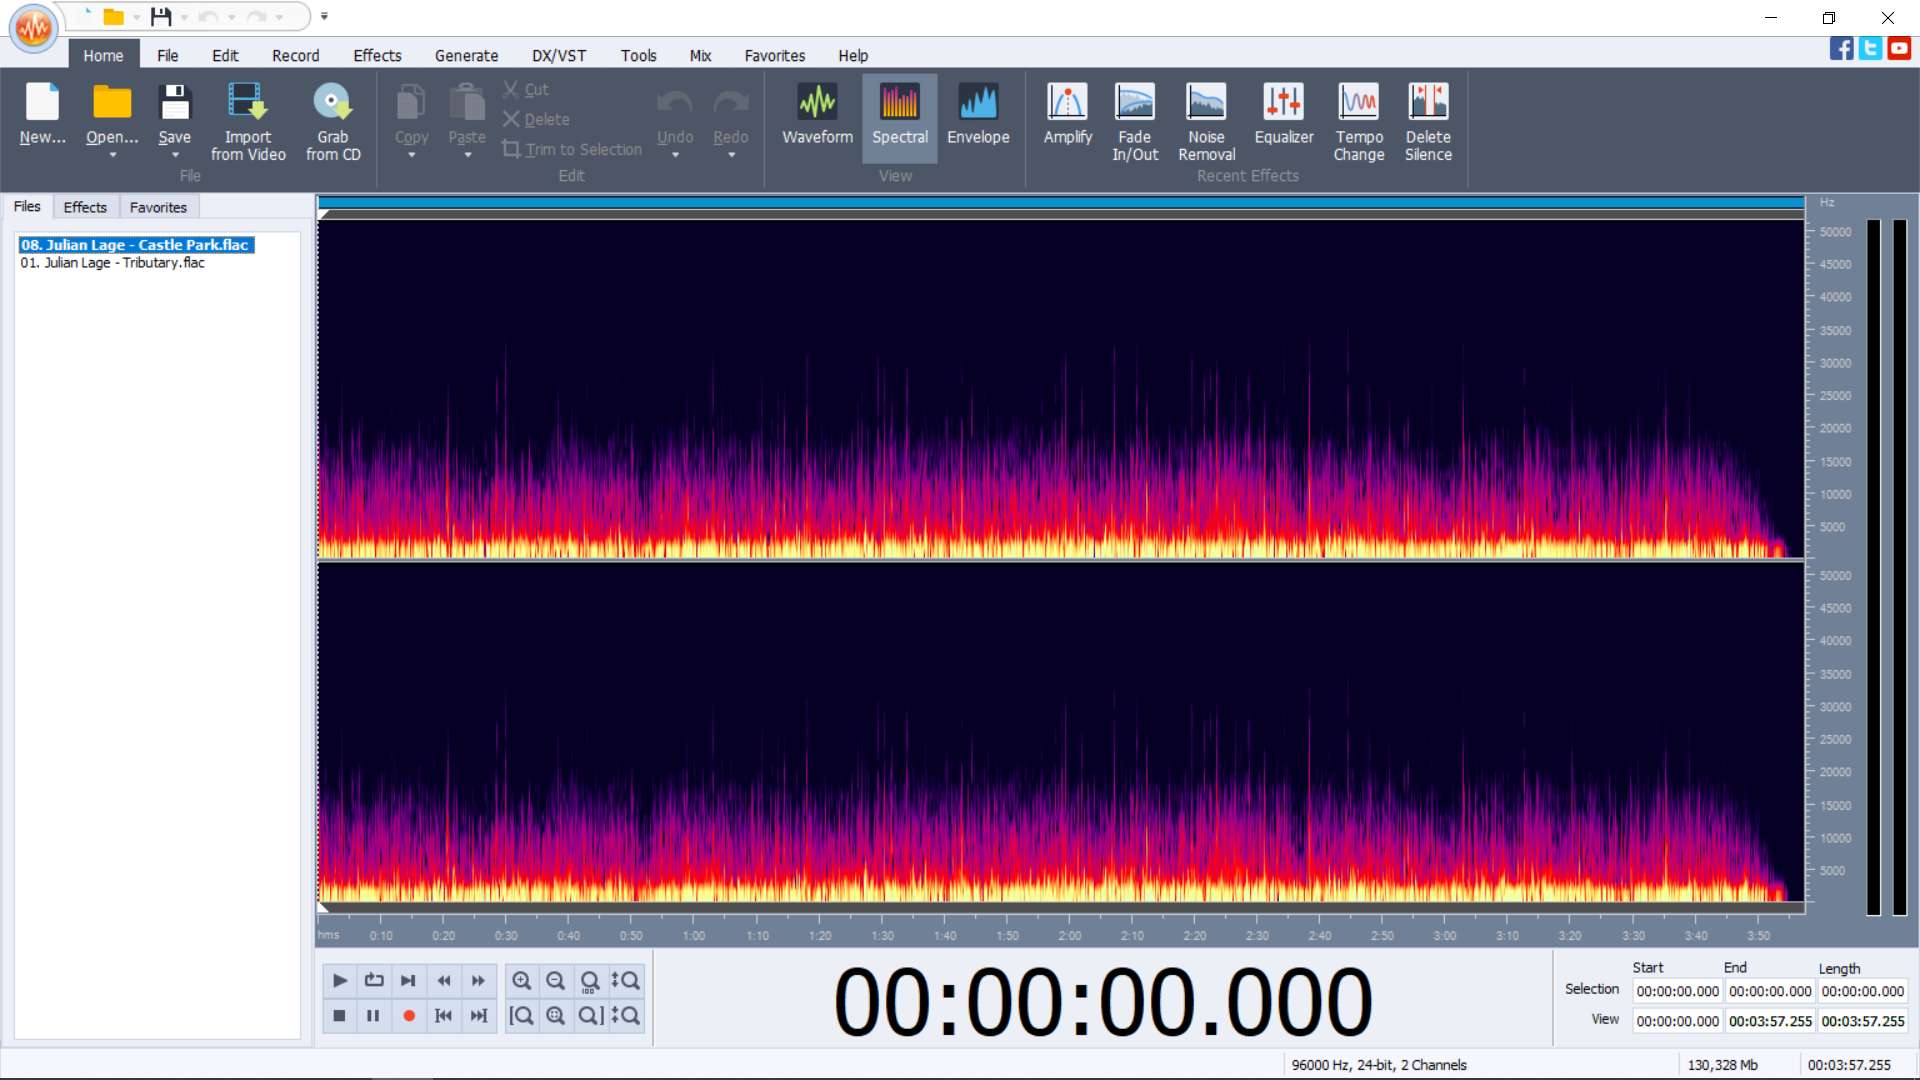Switch to the Effects side panel tab
This screenshot has height=1080, width=1920.
tap(85, 207)
